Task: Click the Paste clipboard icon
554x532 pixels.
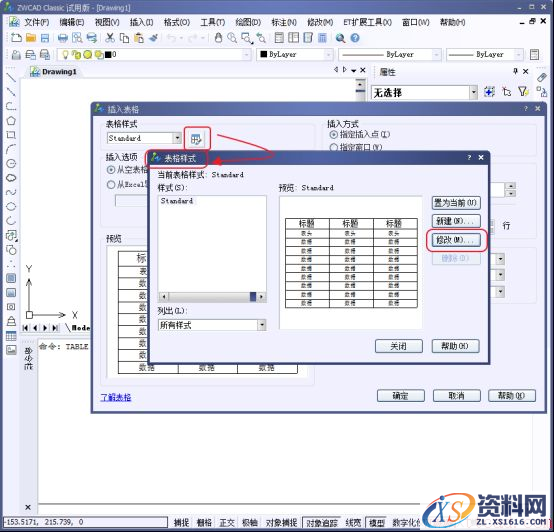Action: (139, 38)
